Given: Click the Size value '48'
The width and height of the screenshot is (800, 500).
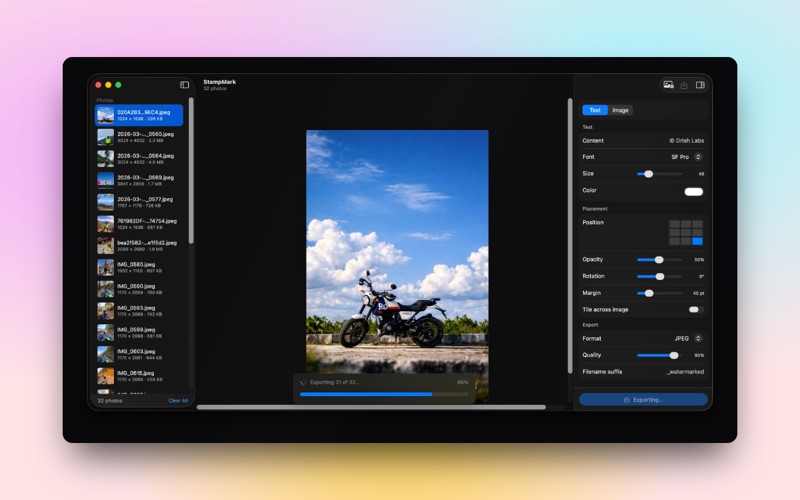Looking at the screenshot, I should pos(701,174).
